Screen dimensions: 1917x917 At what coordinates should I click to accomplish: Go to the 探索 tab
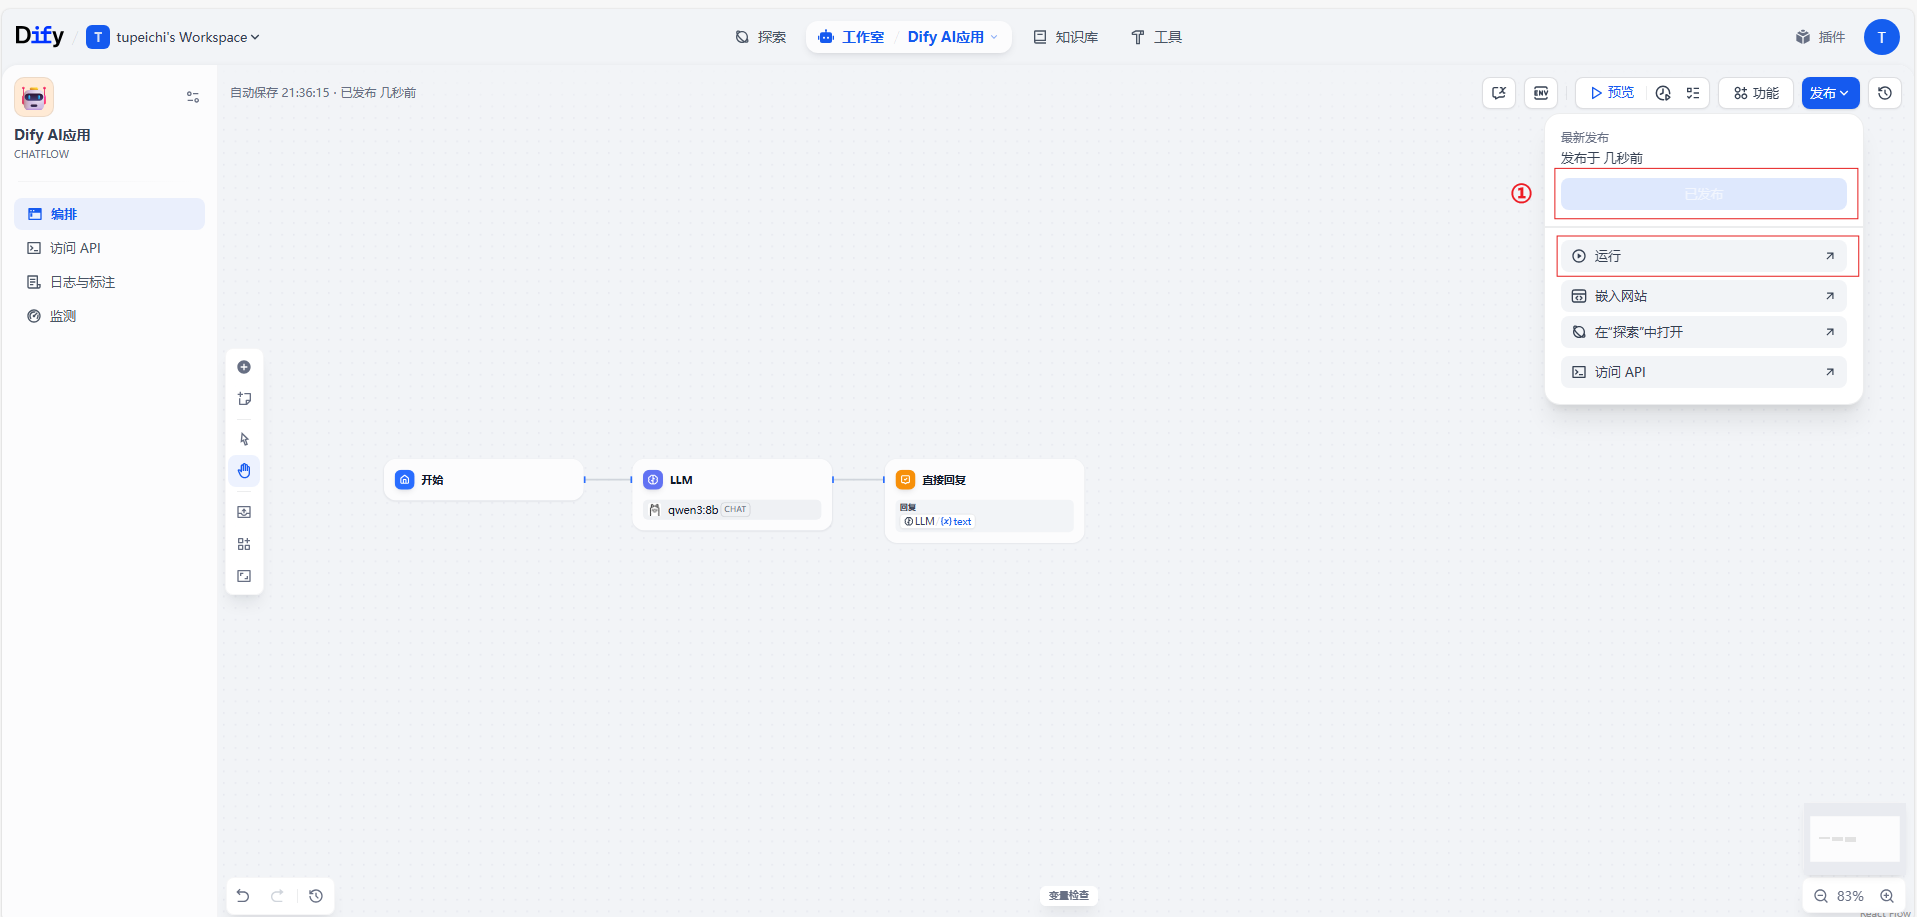(761, 37)
